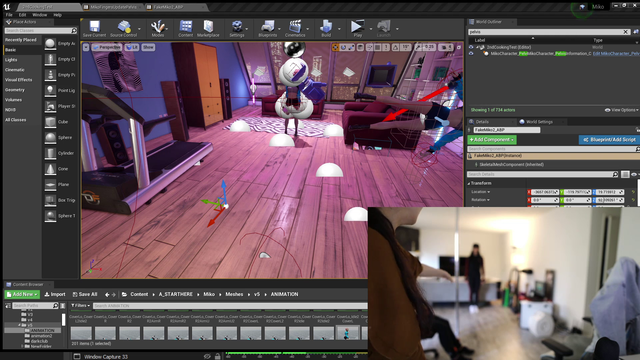Open the Lit view mode dropdown
The width and height of the screenshot is (640, 360).
click(132, 47)
